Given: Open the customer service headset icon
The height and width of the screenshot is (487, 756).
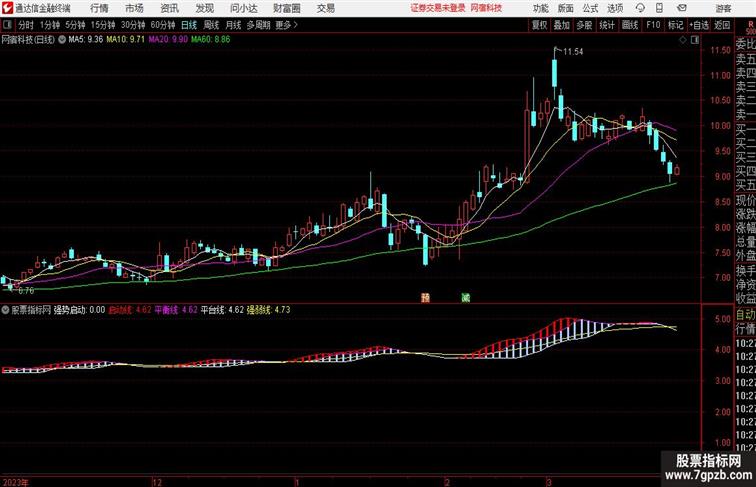Looking at the screenshot, I should [640, 8].
